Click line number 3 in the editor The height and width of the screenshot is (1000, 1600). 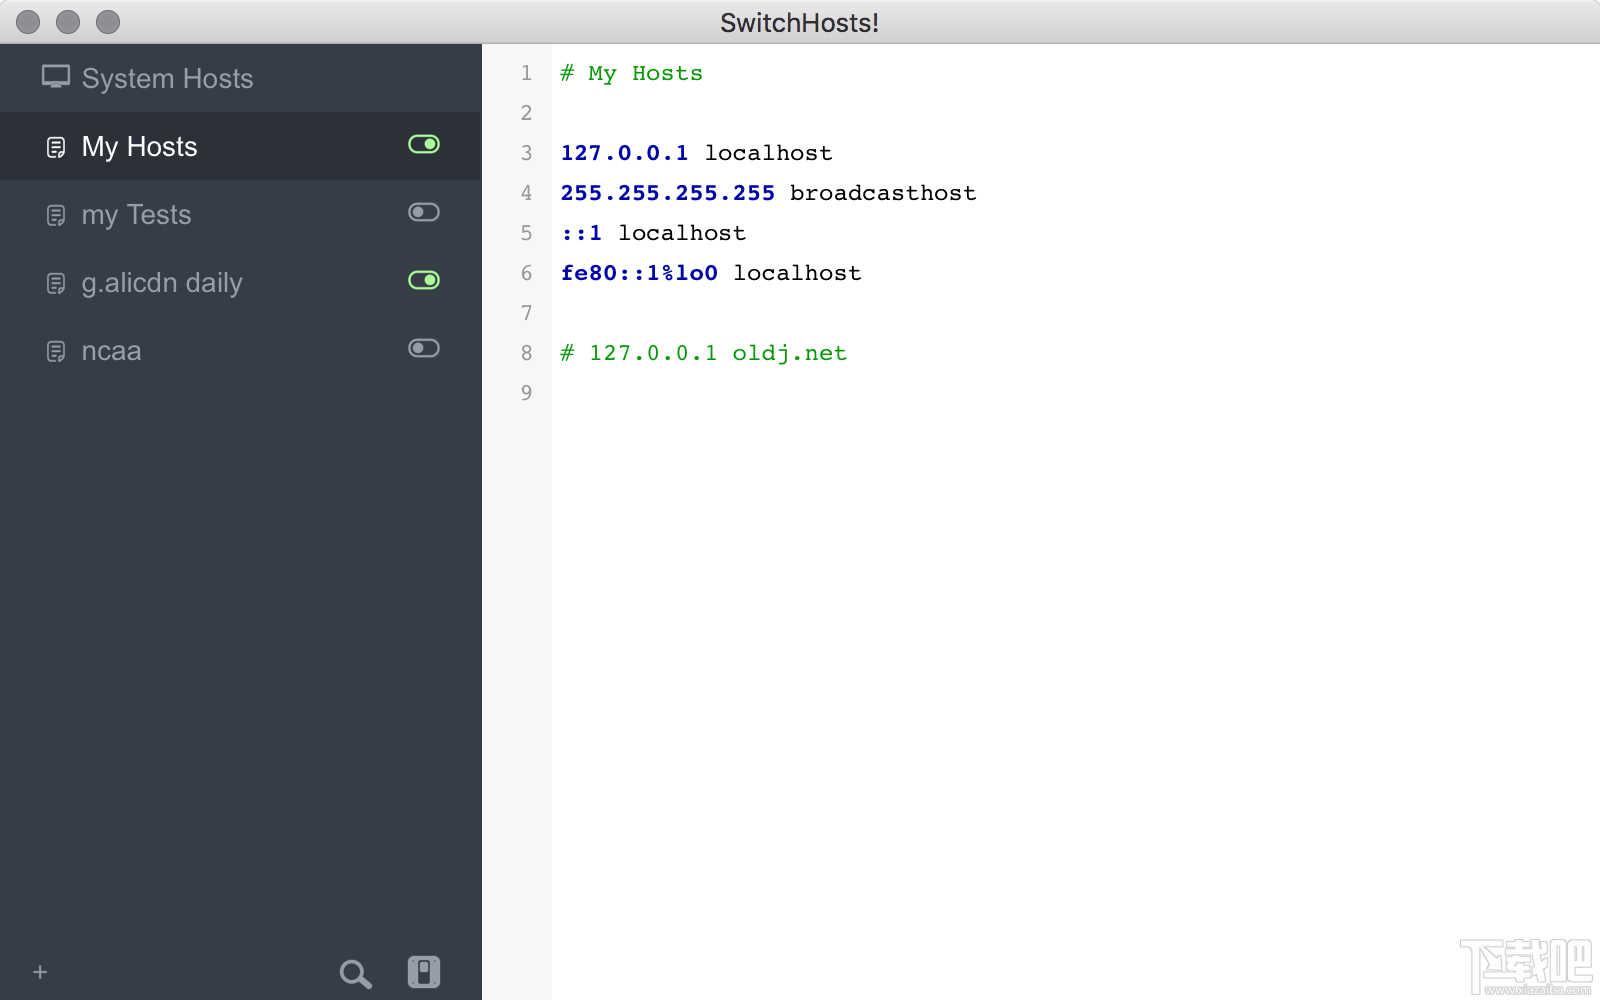526,152
